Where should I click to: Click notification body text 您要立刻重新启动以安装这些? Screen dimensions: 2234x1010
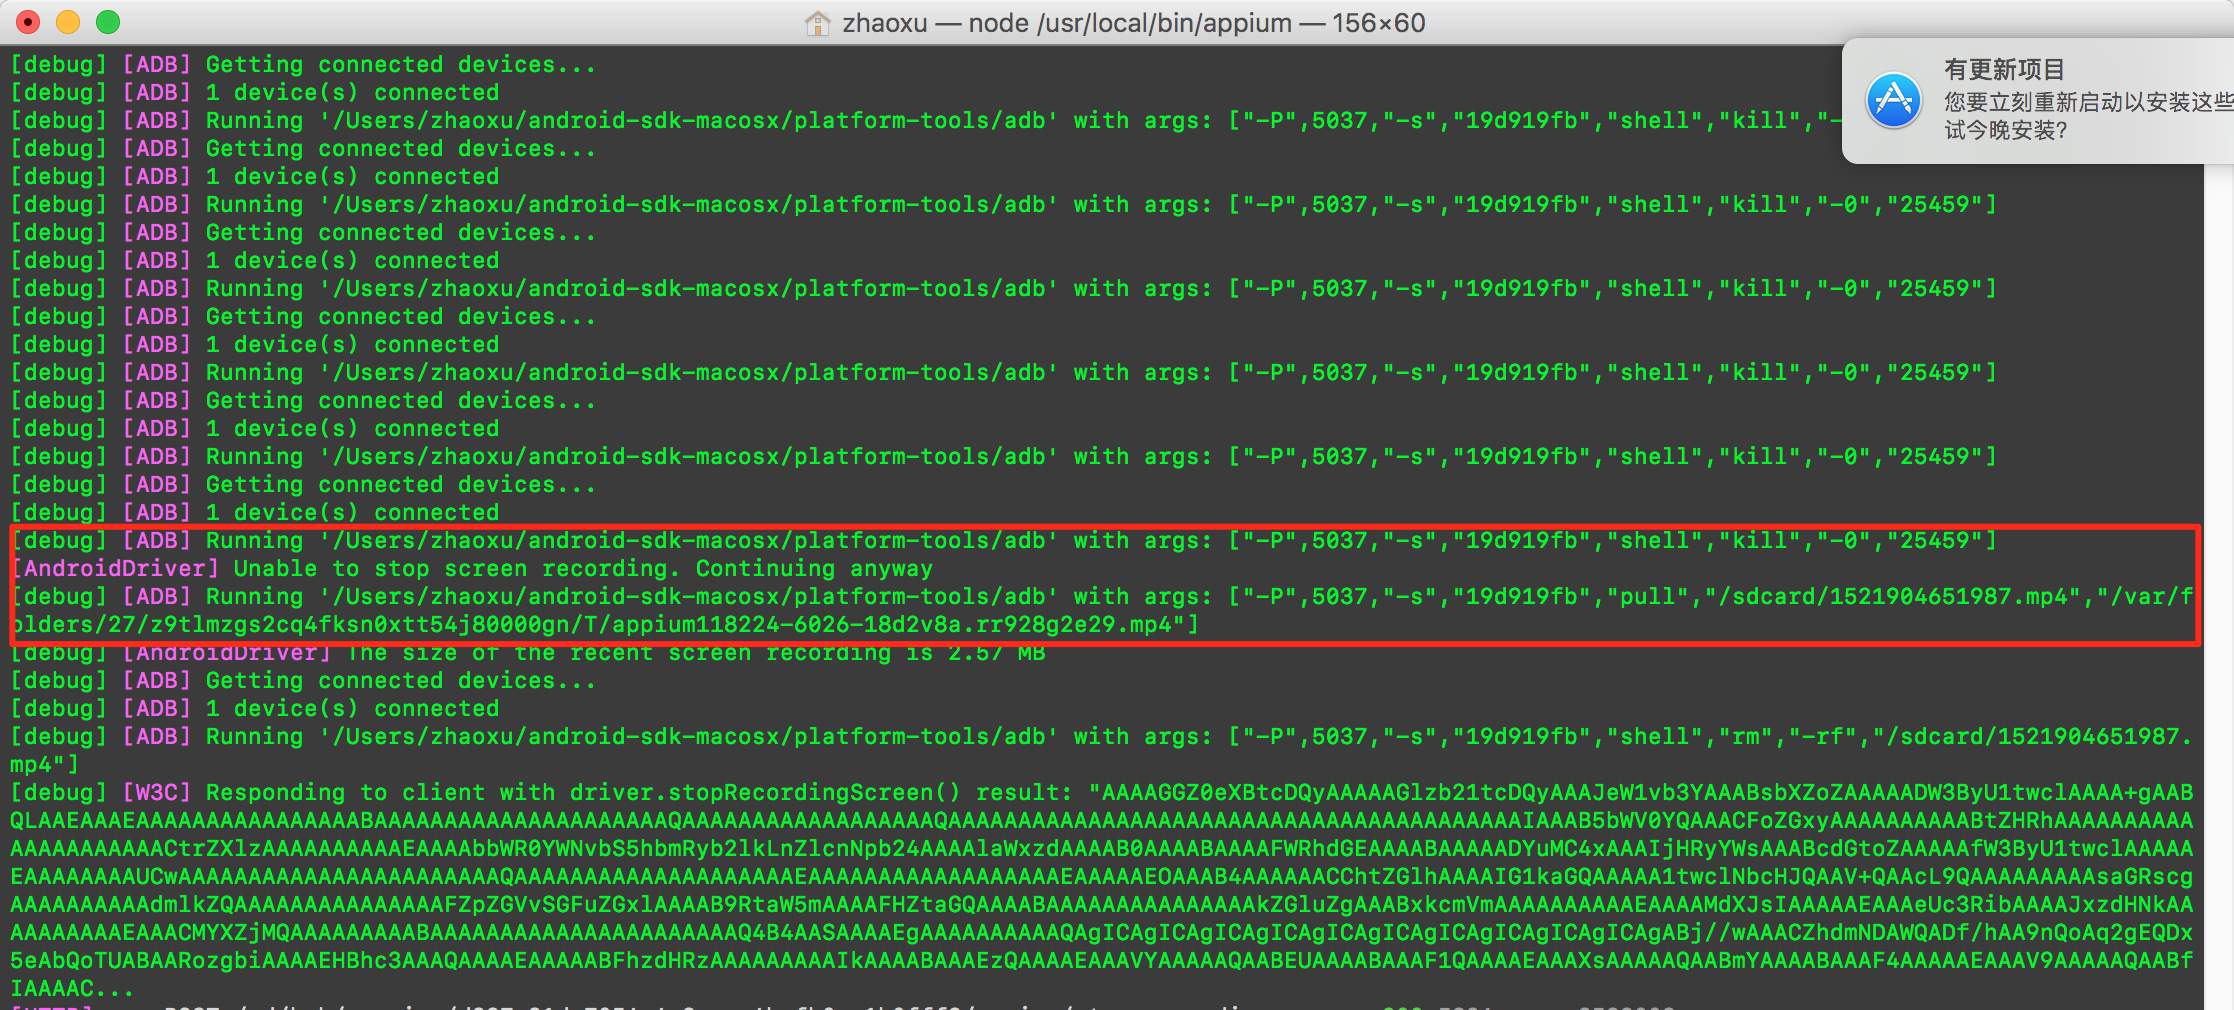click(x=2088, y=102)
